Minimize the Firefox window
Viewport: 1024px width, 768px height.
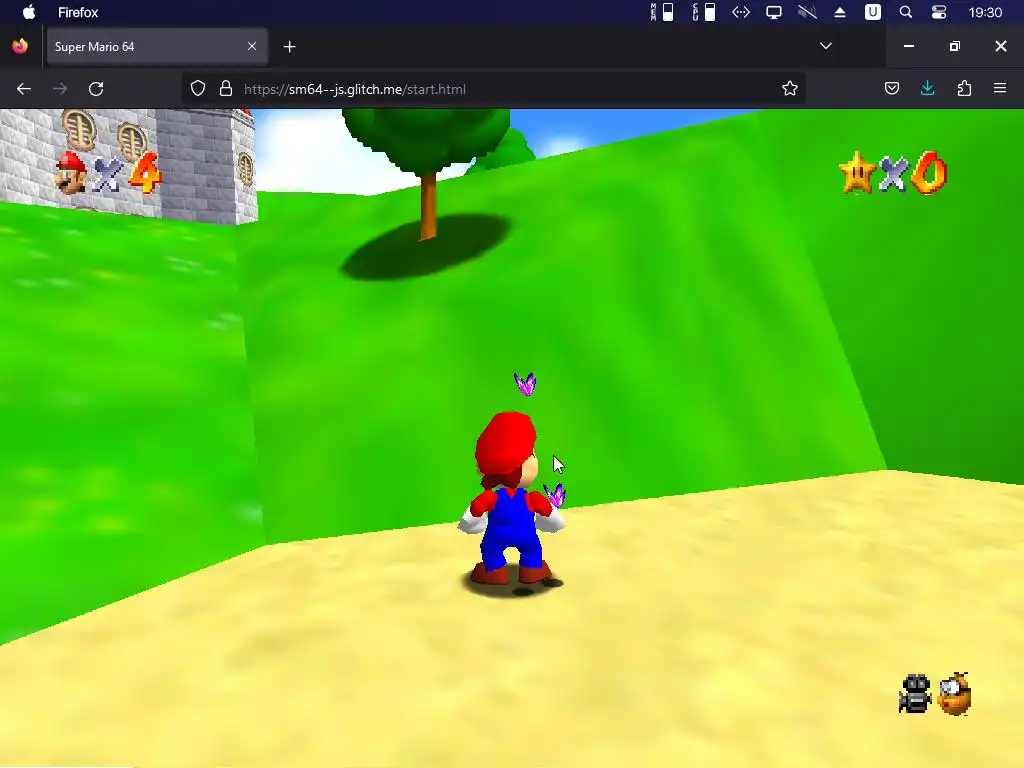(908, 46)
